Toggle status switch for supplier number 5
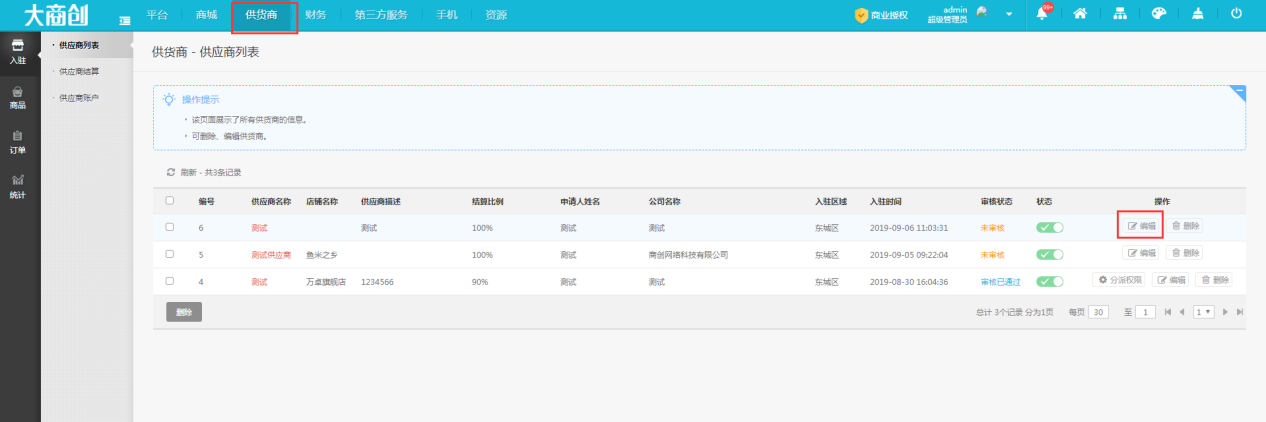The width and height of the screenshot is (1266, 422). [x=1050, y=254]
